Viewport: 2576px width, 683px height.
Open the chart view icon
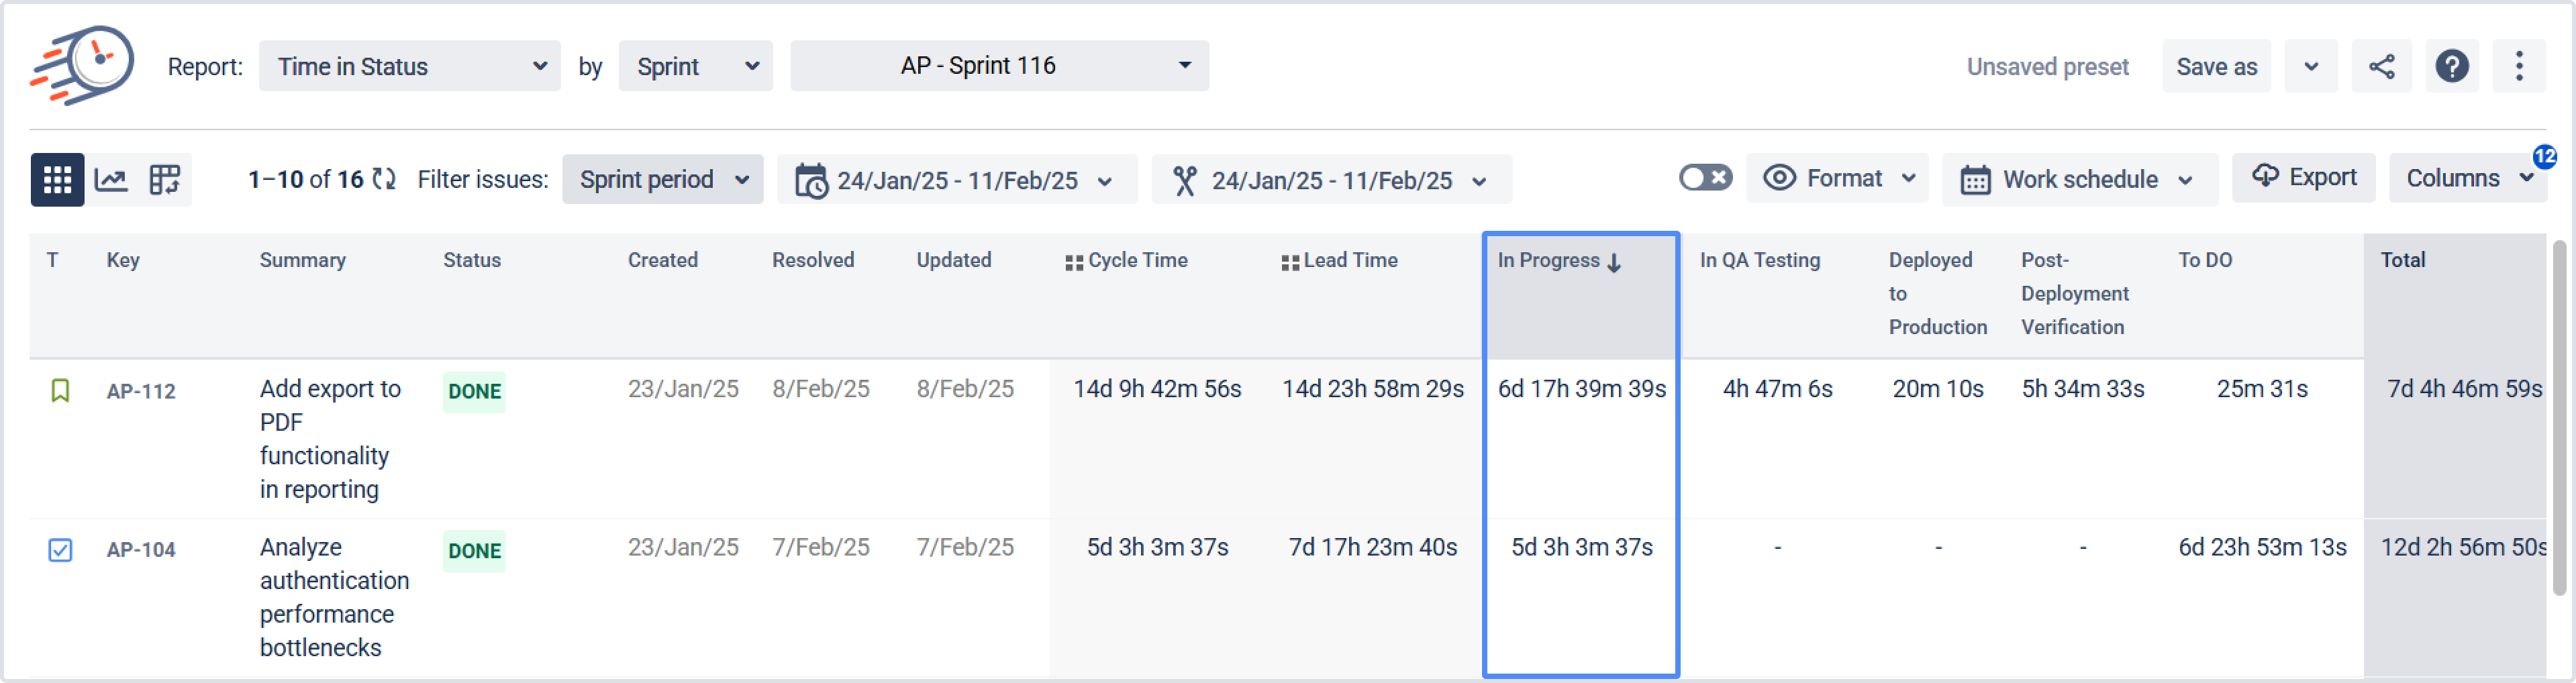click(x=111, y=180)
